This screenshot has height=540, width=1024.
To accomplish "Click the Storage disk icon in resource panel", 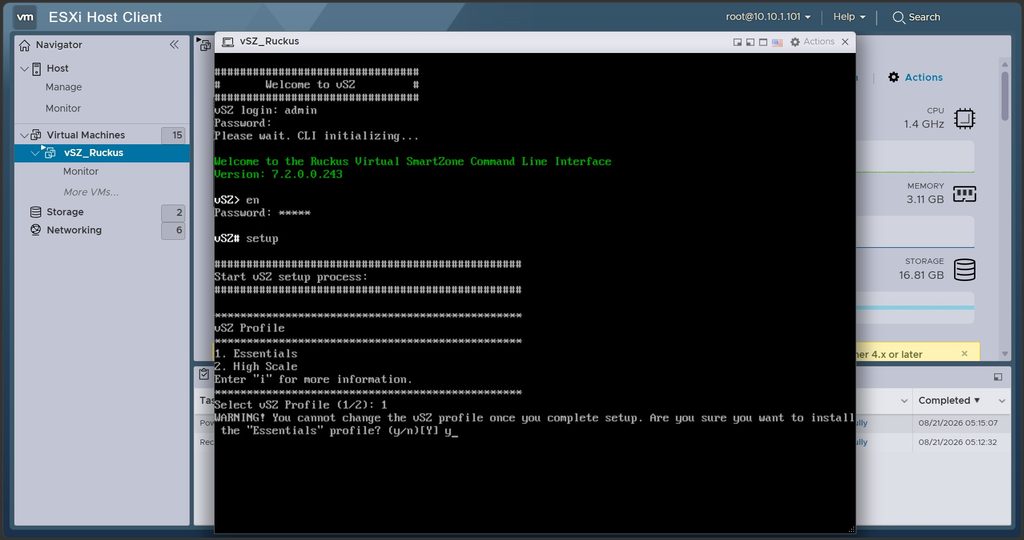I will pos(965,270).
